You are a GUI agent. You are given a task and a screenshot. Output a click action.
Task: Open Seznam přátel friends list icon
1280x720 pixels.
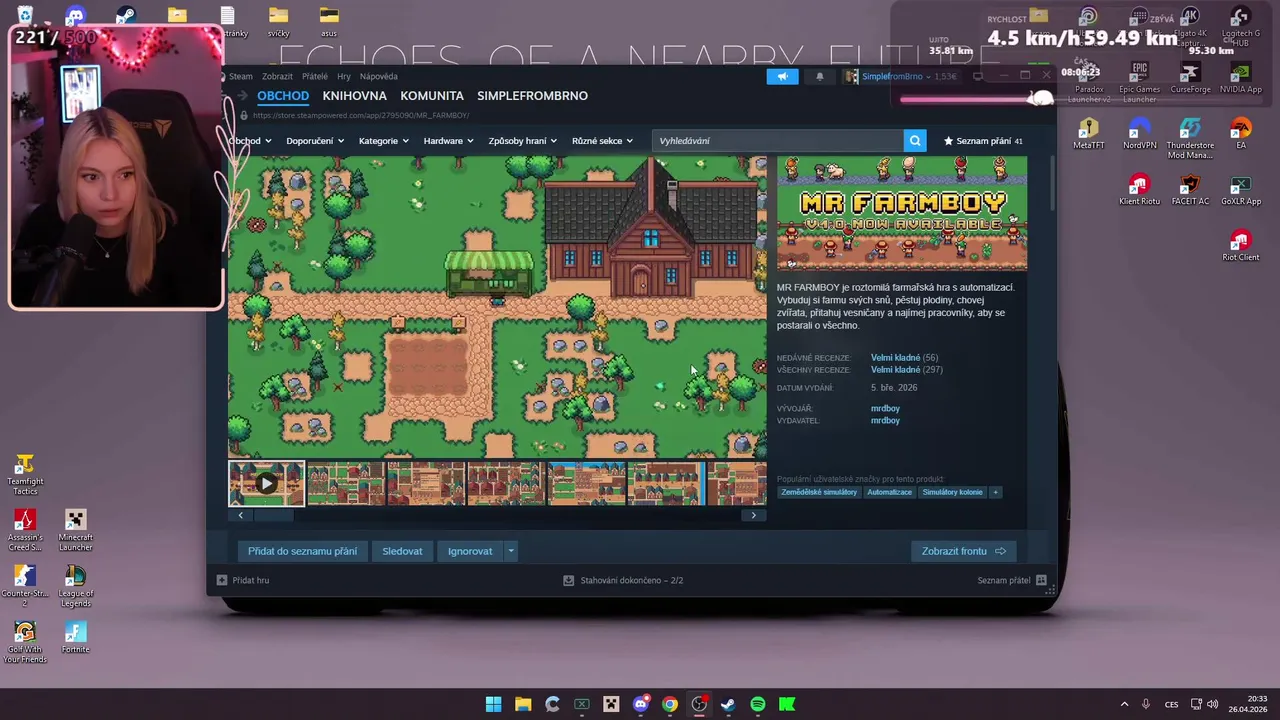tap(1041, 580)
